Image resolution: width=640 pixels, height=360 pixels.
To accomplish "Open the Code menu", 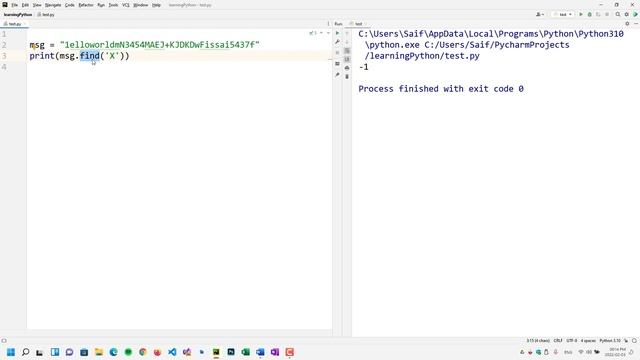I will point(70,5).
